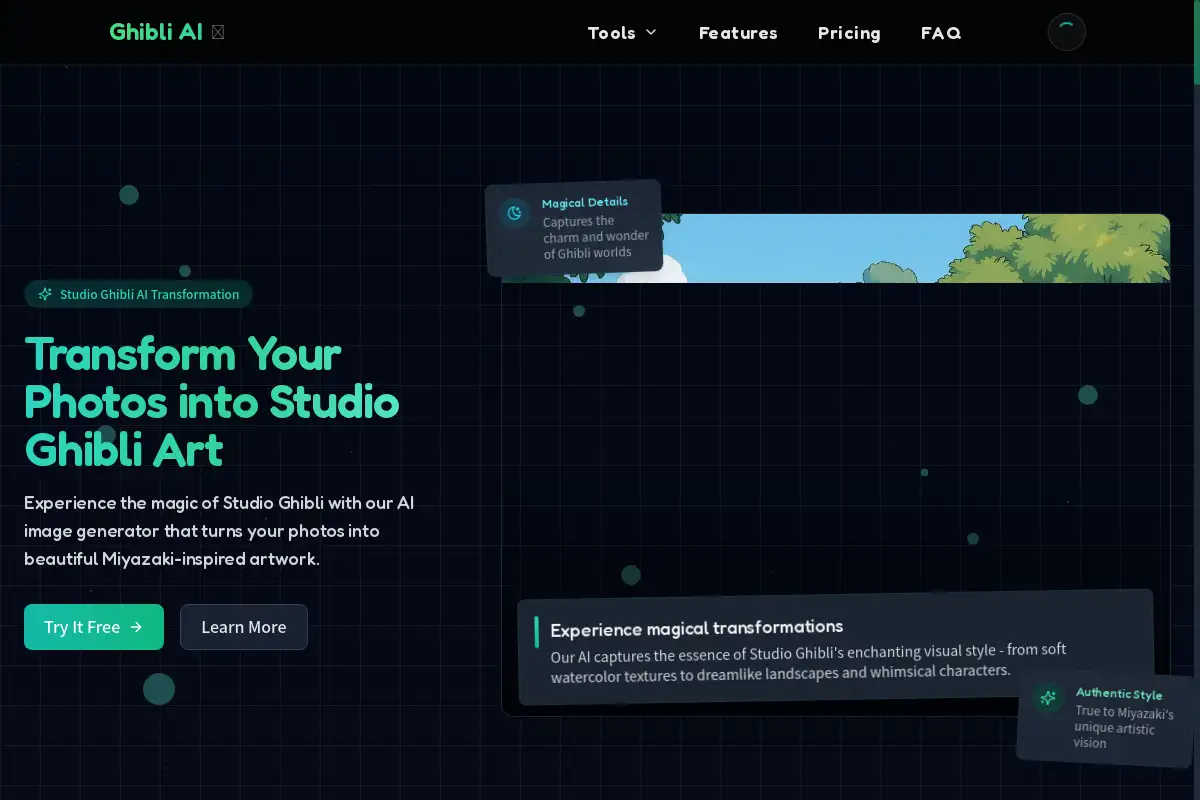
Task: Click the moon icon in Magical Details card
Action: click(514, 213)
